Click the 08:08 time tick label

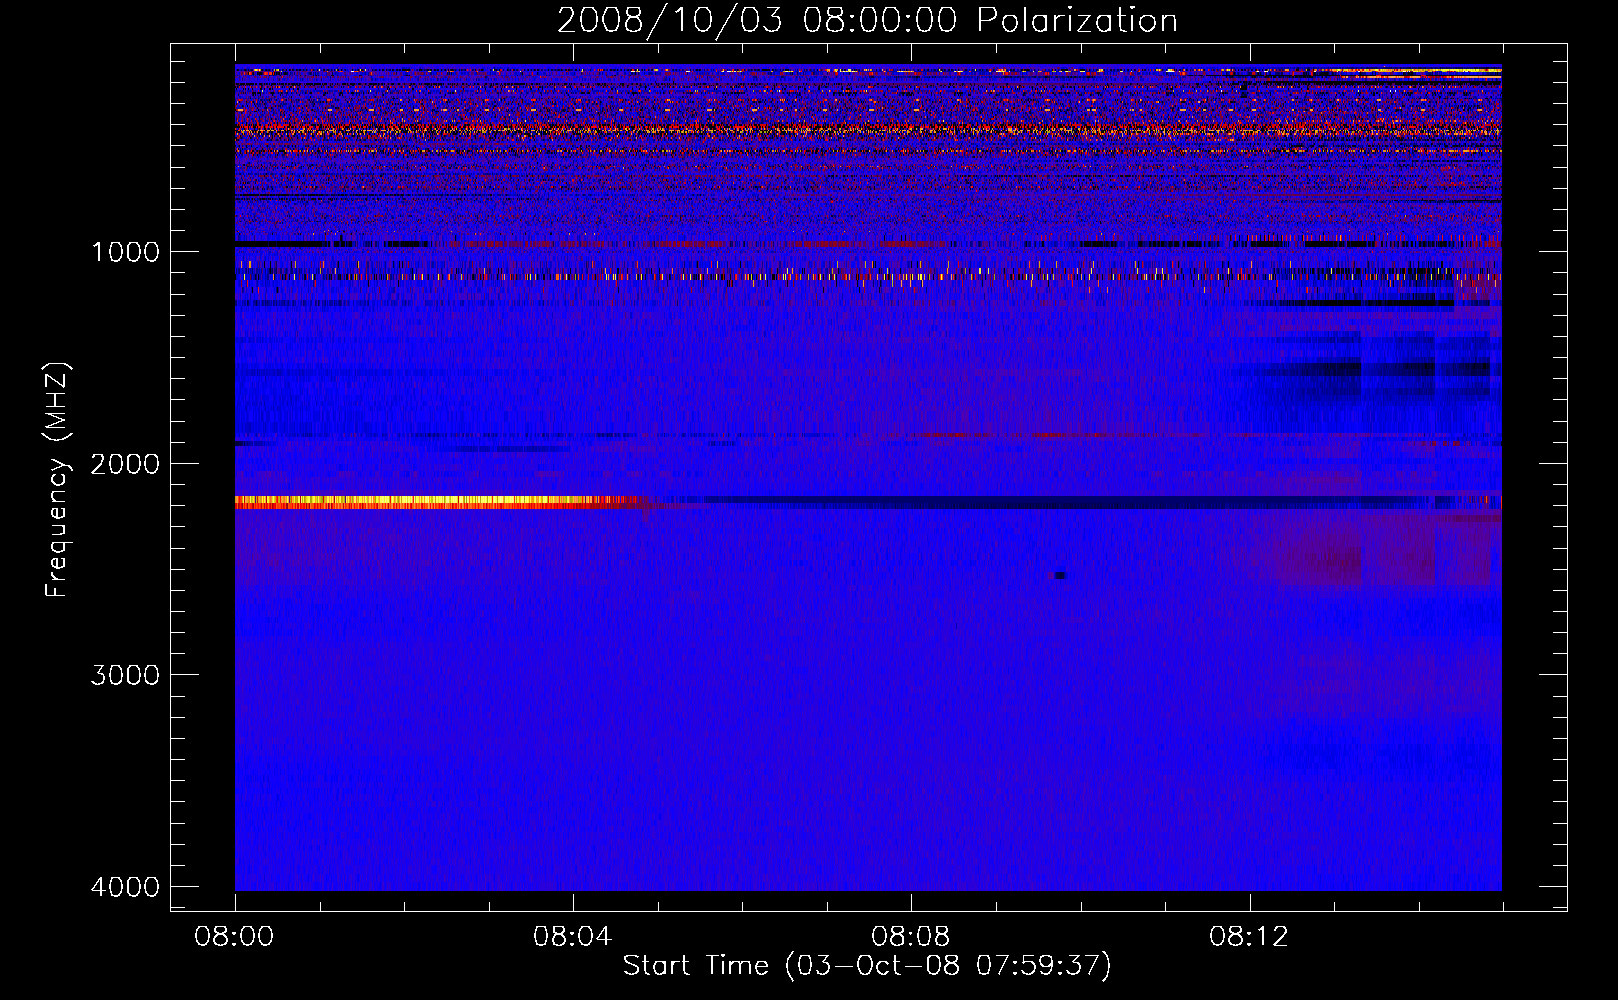pyautogui.click(x=910, y=937)
